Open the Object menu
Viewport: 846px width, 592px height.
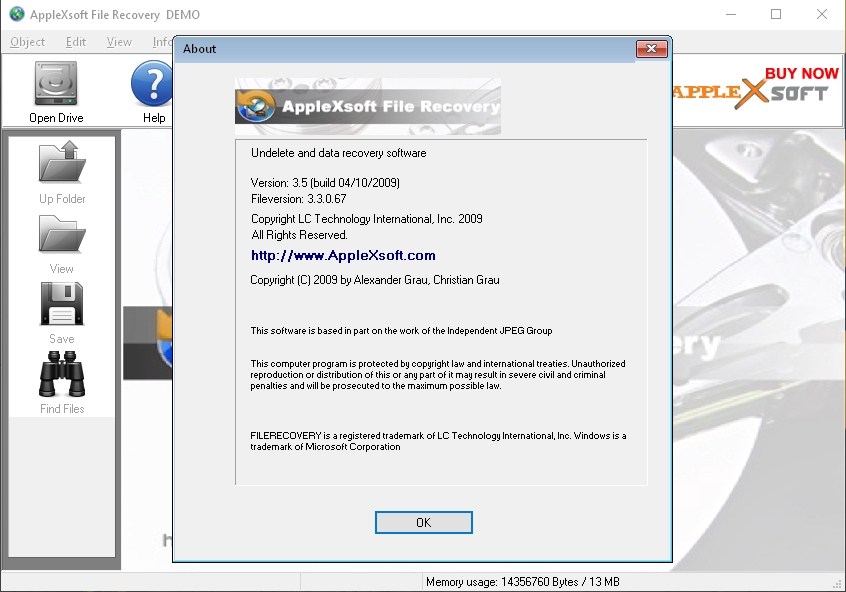pyautogui.click(x=28, y=42)
